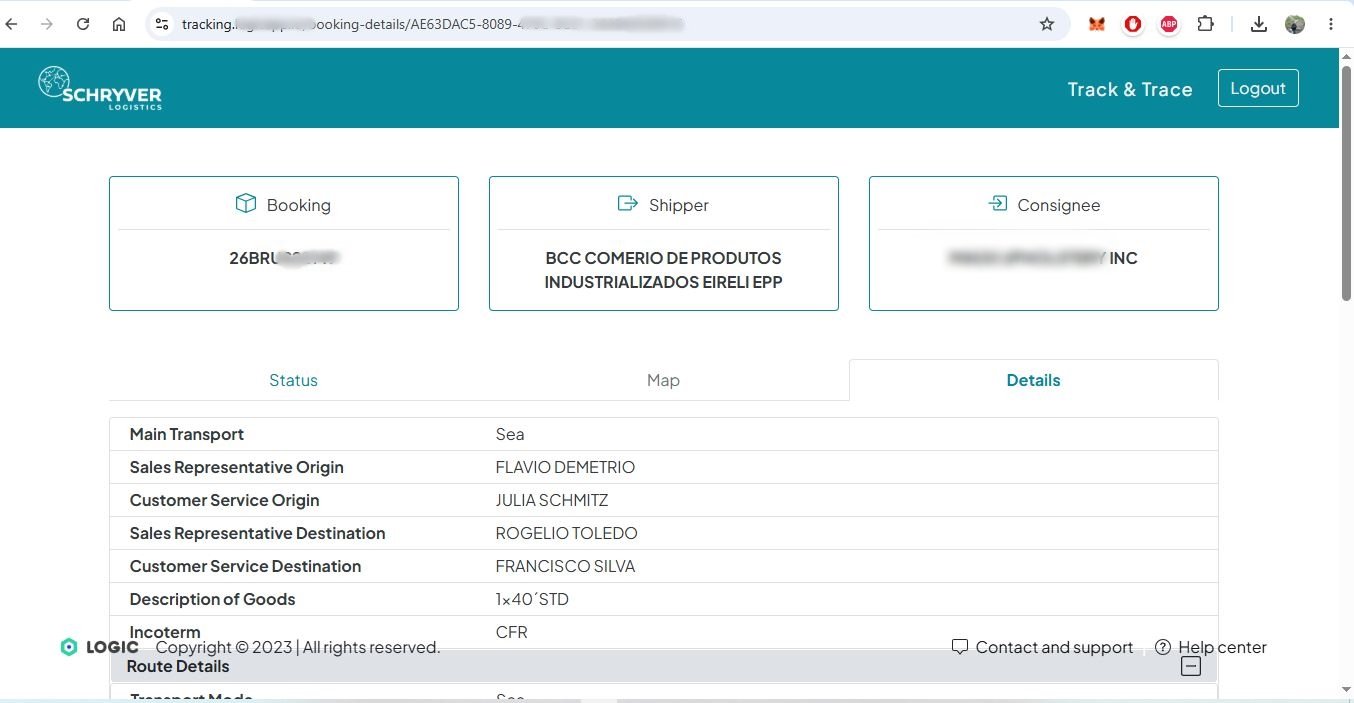Open the Extensions puzzle menu
Screen dimensions: 1354x703
point(1206,24)
